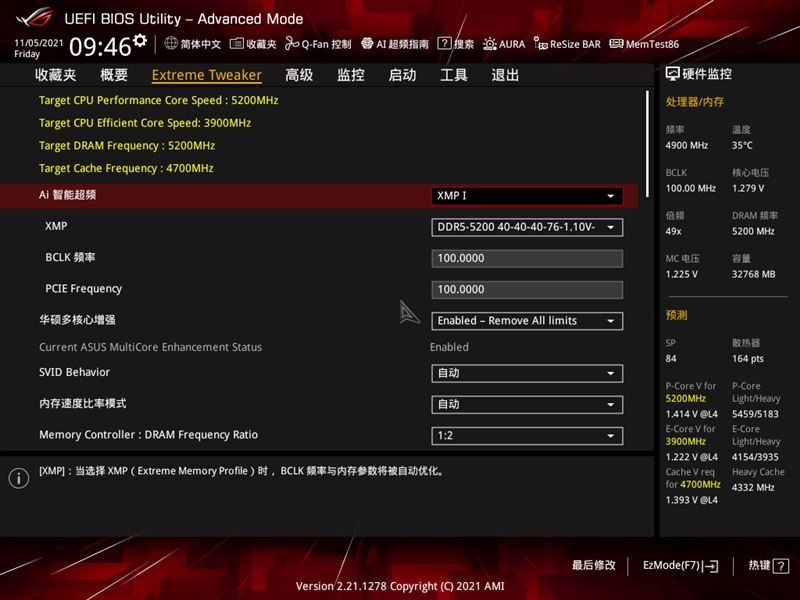Viewport: 800px width, 600px height.
Task: Click the 处理器/内存 section heading
Action: coord(694,102)
